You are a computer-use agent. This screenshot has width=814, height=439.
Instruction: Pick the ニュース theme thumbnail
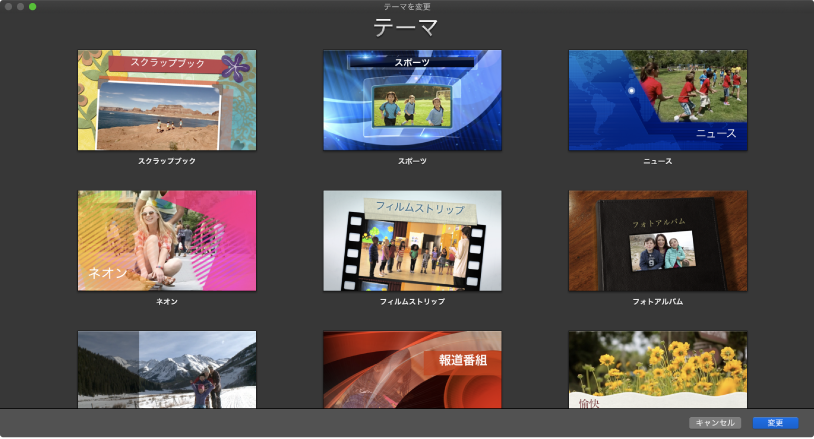click(x=658, y=100)
